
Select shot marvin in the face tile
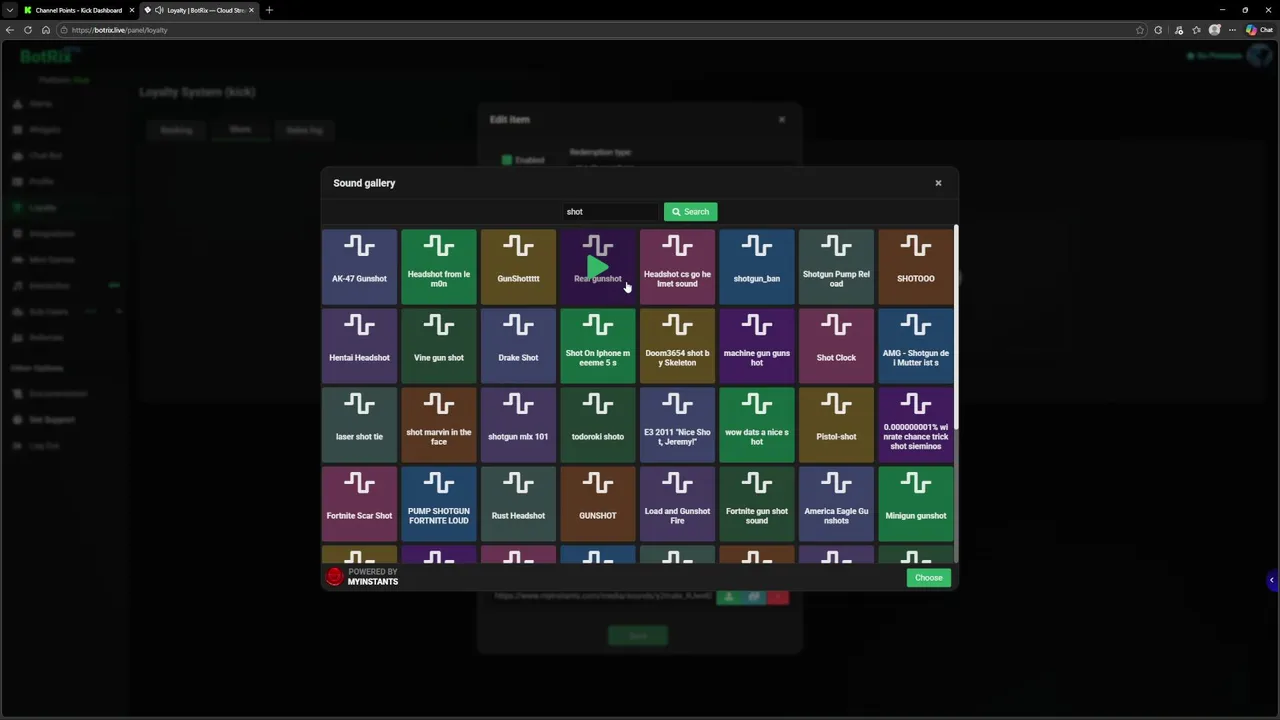tap(438, 425)
